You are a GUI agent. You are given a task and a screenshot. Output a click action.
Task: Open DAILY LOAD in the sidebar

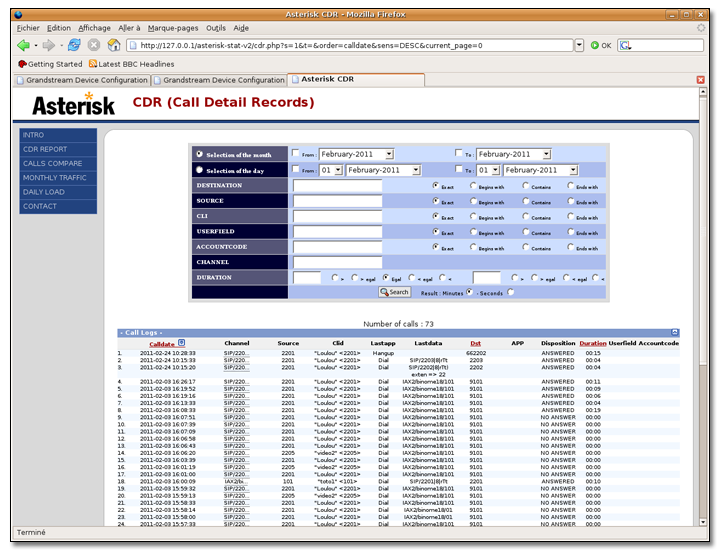58,192
